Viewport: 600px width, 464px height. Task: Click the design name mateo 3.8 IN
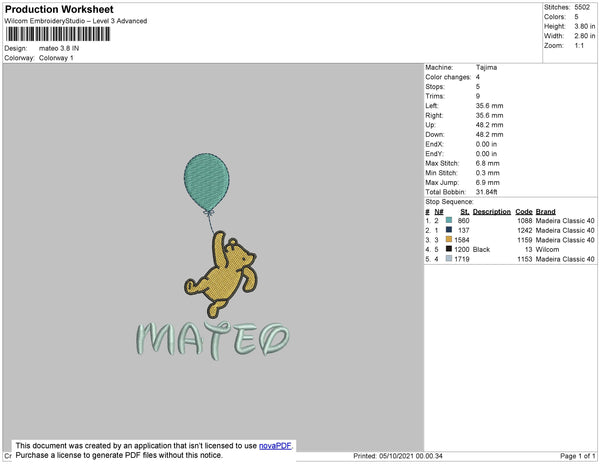(x=59, y=49)
